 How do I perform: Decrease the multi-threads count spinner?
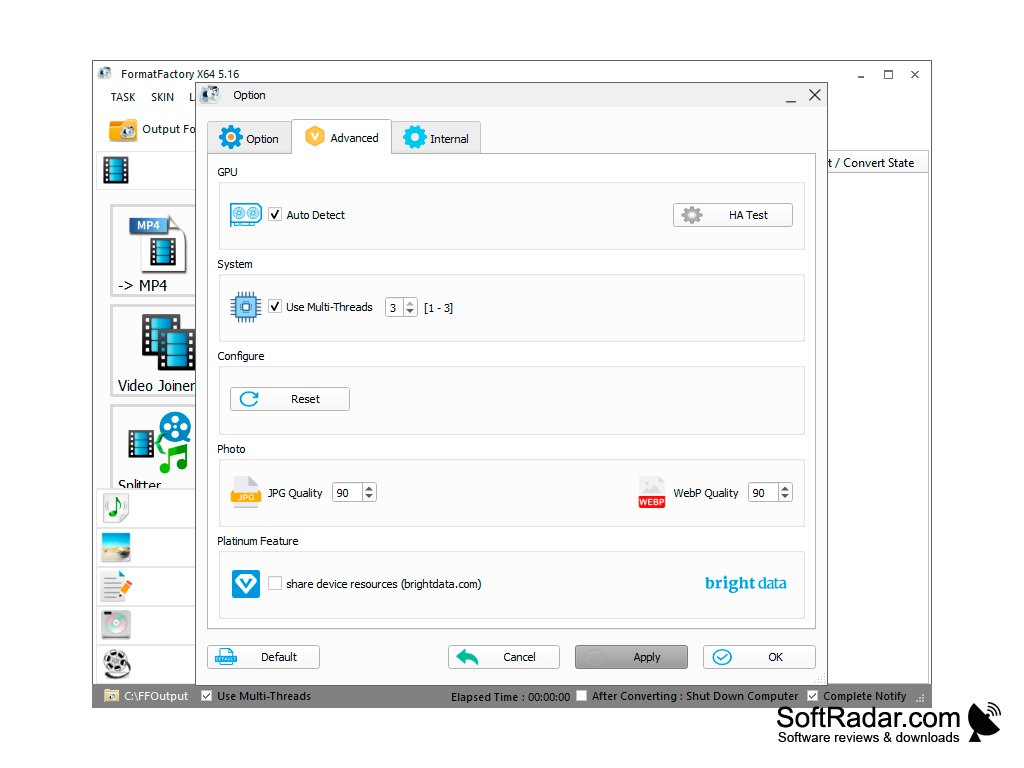point(410,312)
